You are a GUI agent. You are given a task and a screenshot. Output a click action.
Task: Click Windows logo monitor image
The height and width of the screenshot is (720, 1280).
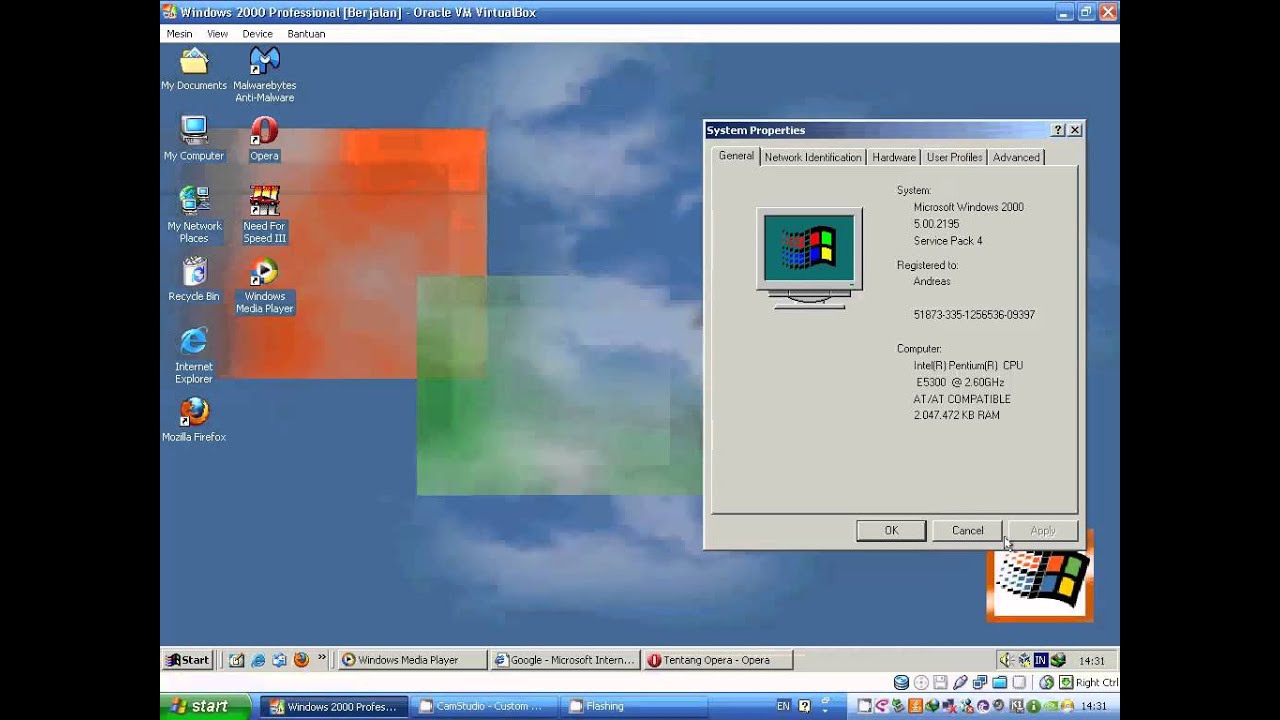tap(809, 258)
